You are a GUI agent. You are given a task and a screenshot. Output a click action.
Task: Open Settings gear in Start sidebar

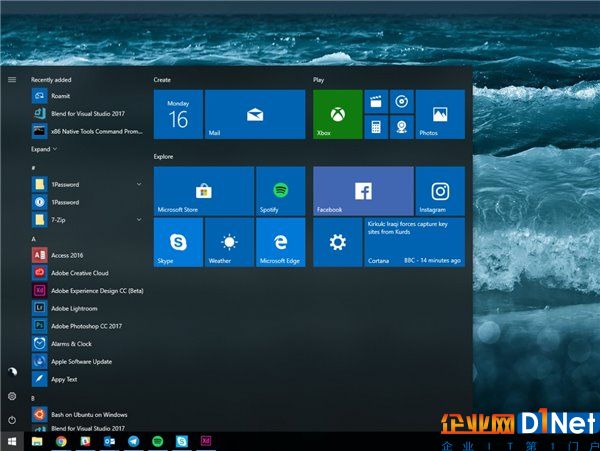click(x=12, y=396)
